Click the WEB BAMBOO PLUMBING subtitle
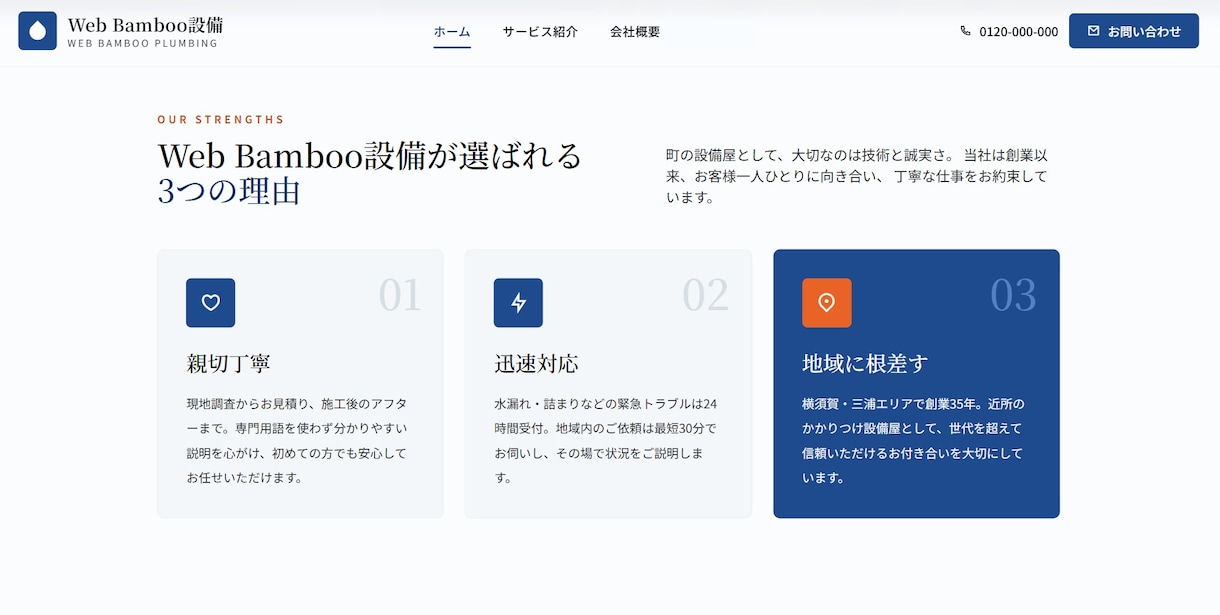The image size is (1220, 615). 143,44
